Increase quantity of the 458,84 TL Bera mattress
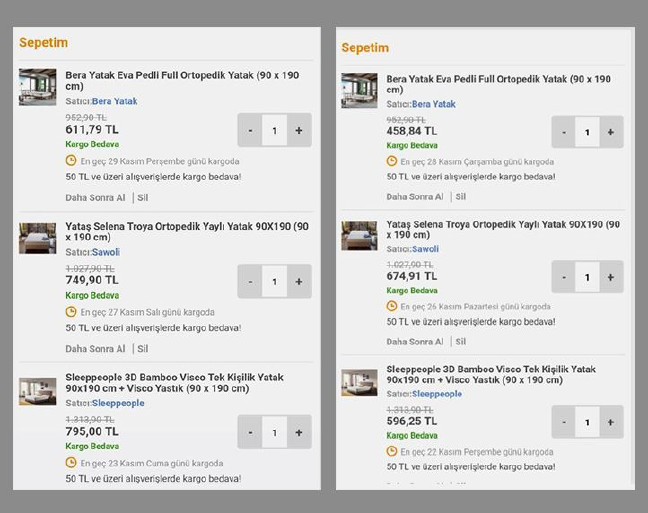This screenshot has width=648, height=513. pyautogui.click(x=610, y=132)
